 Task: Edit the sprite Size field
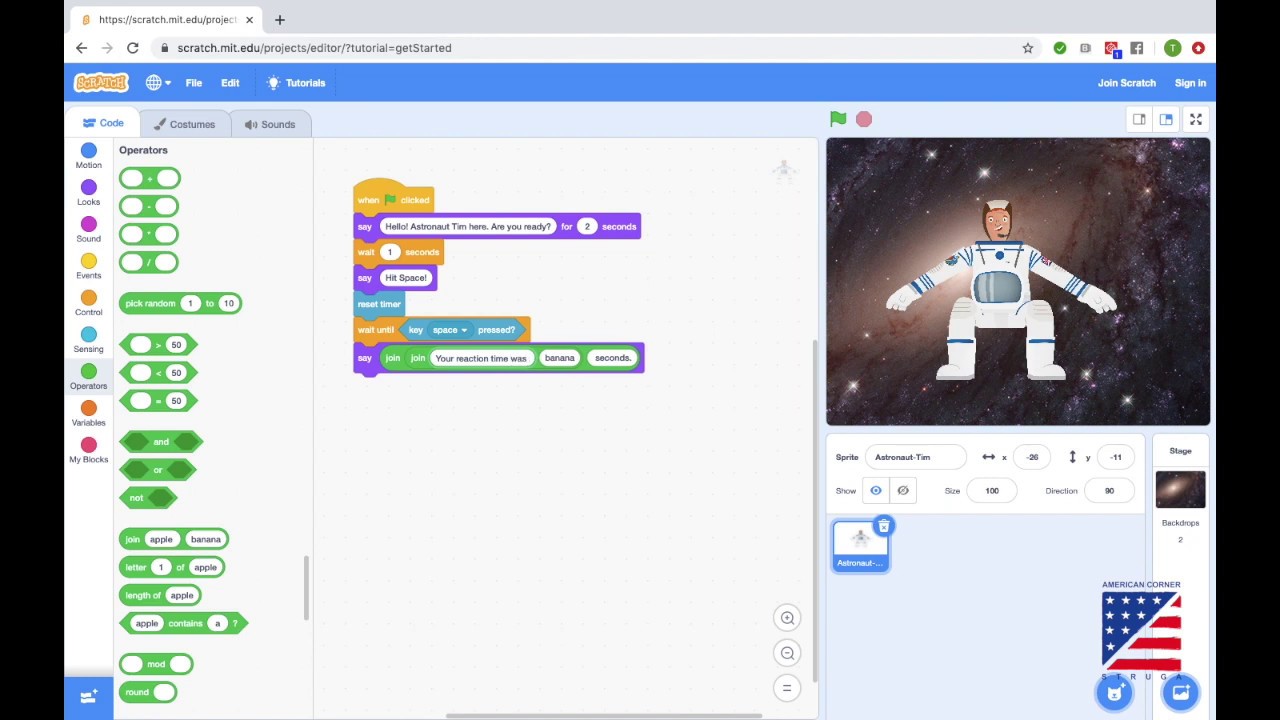[x=991, y=491]
